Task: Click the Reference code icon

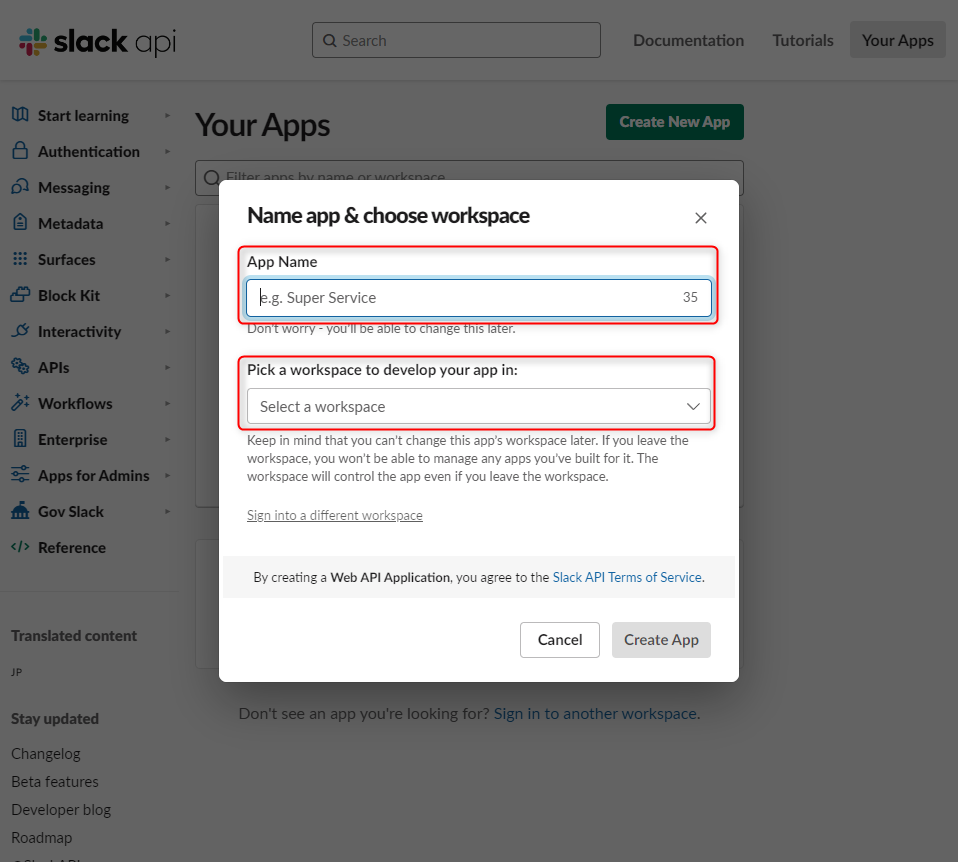Action: coord(20,547)
